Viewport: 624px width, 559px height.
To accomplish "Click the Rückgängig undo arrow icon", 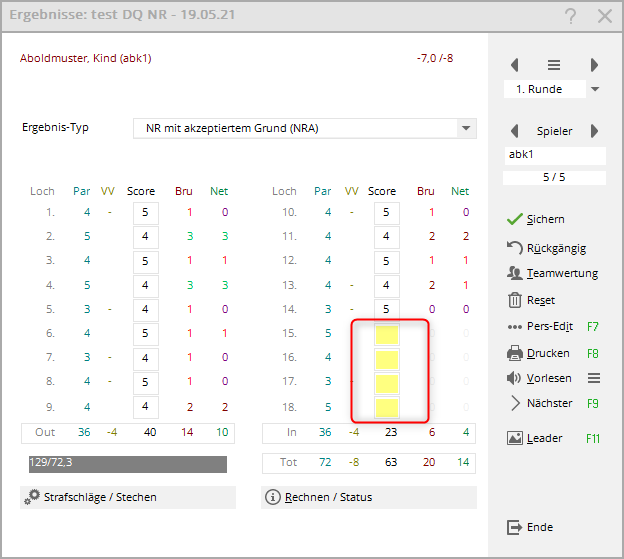I will click(x=515, y=247).
